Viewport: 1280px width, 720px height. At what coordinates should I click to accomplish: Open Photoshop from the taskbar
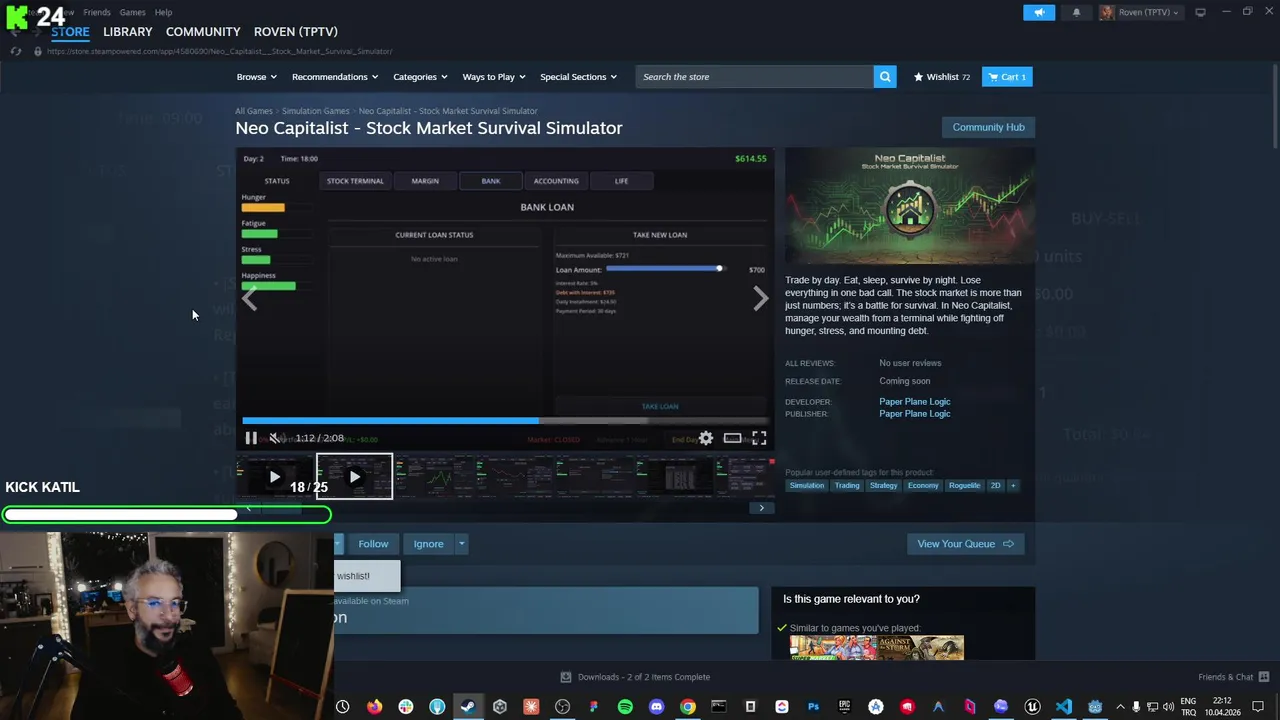(x=813, y=707)
